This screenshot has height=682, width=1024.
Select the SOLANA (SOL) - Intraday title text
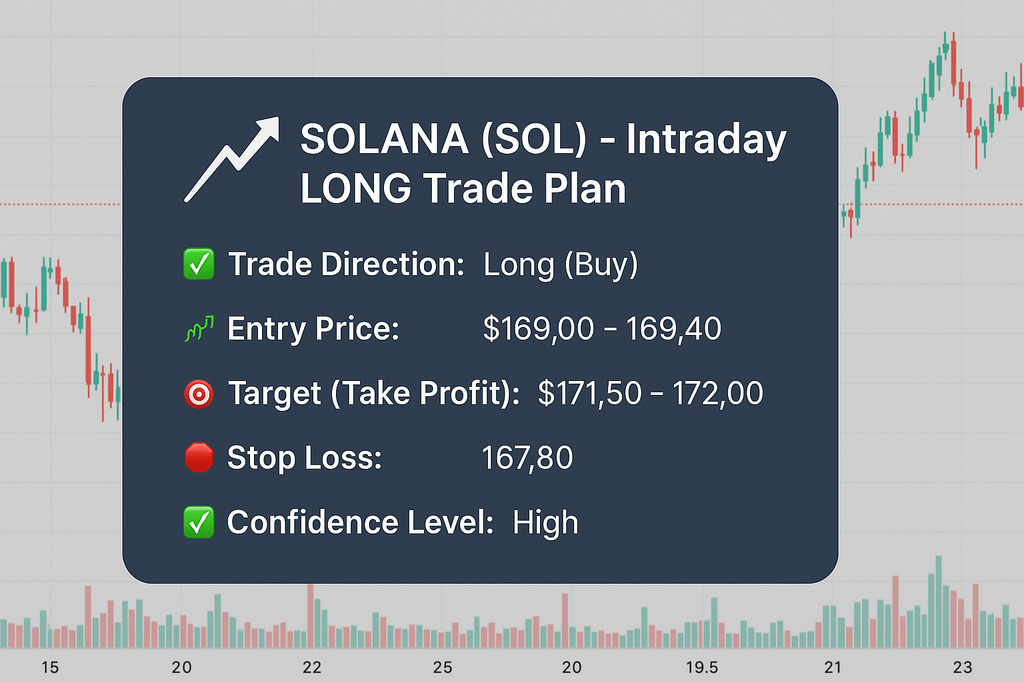point(543,140)
